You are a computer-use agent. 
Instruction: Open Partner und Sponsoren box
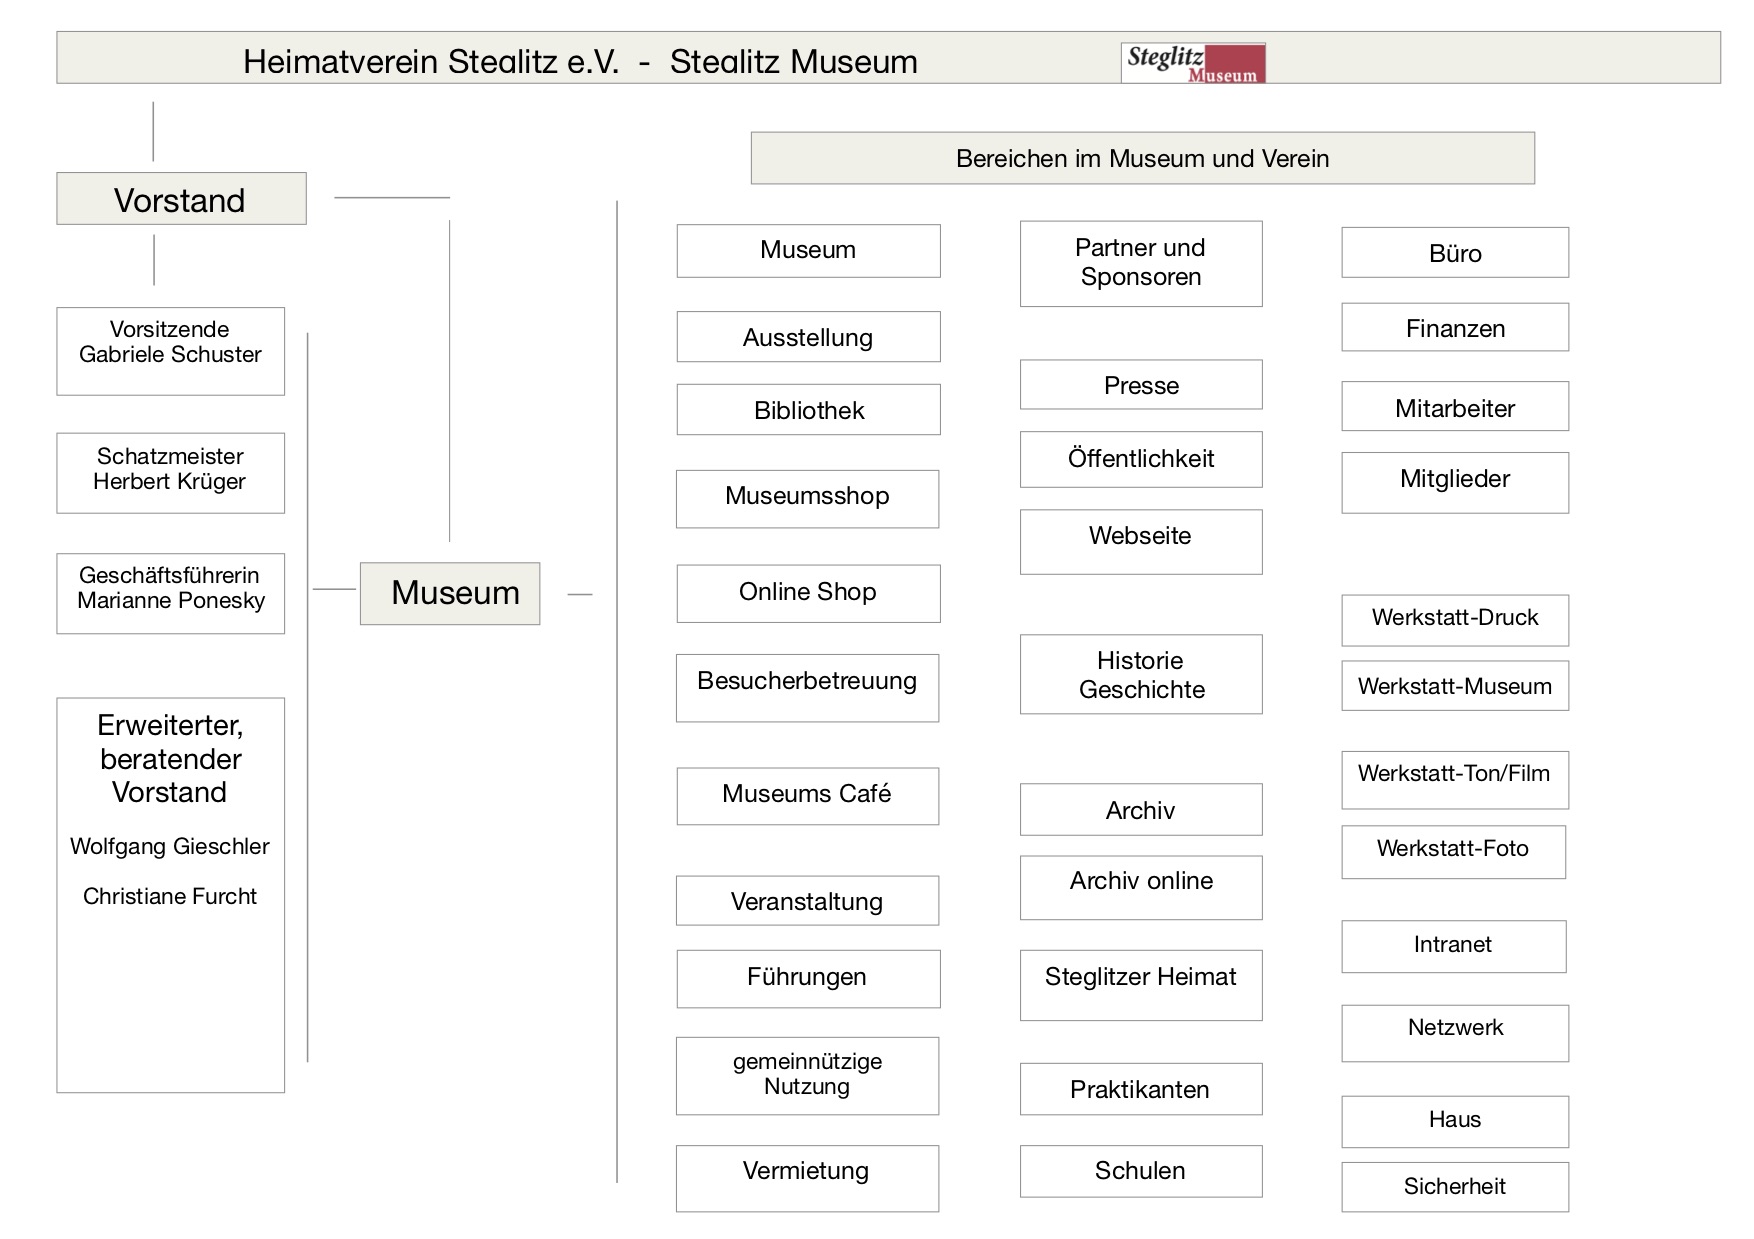(1141, 263)
